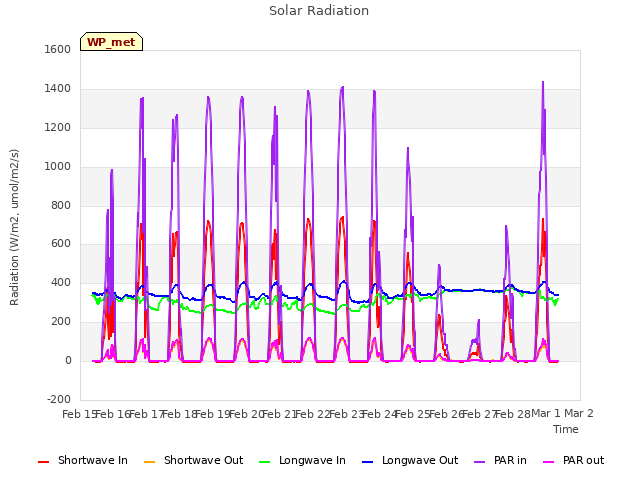Click the Solar Radiation chart title

pyautogui.click(x=319, y=11)
